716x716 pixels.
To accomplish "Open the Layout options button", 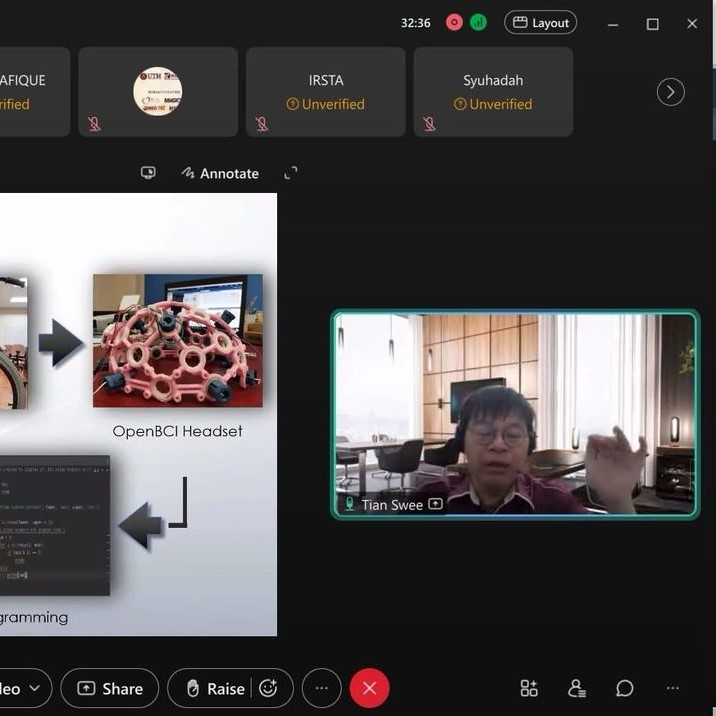I will (541, 22).
